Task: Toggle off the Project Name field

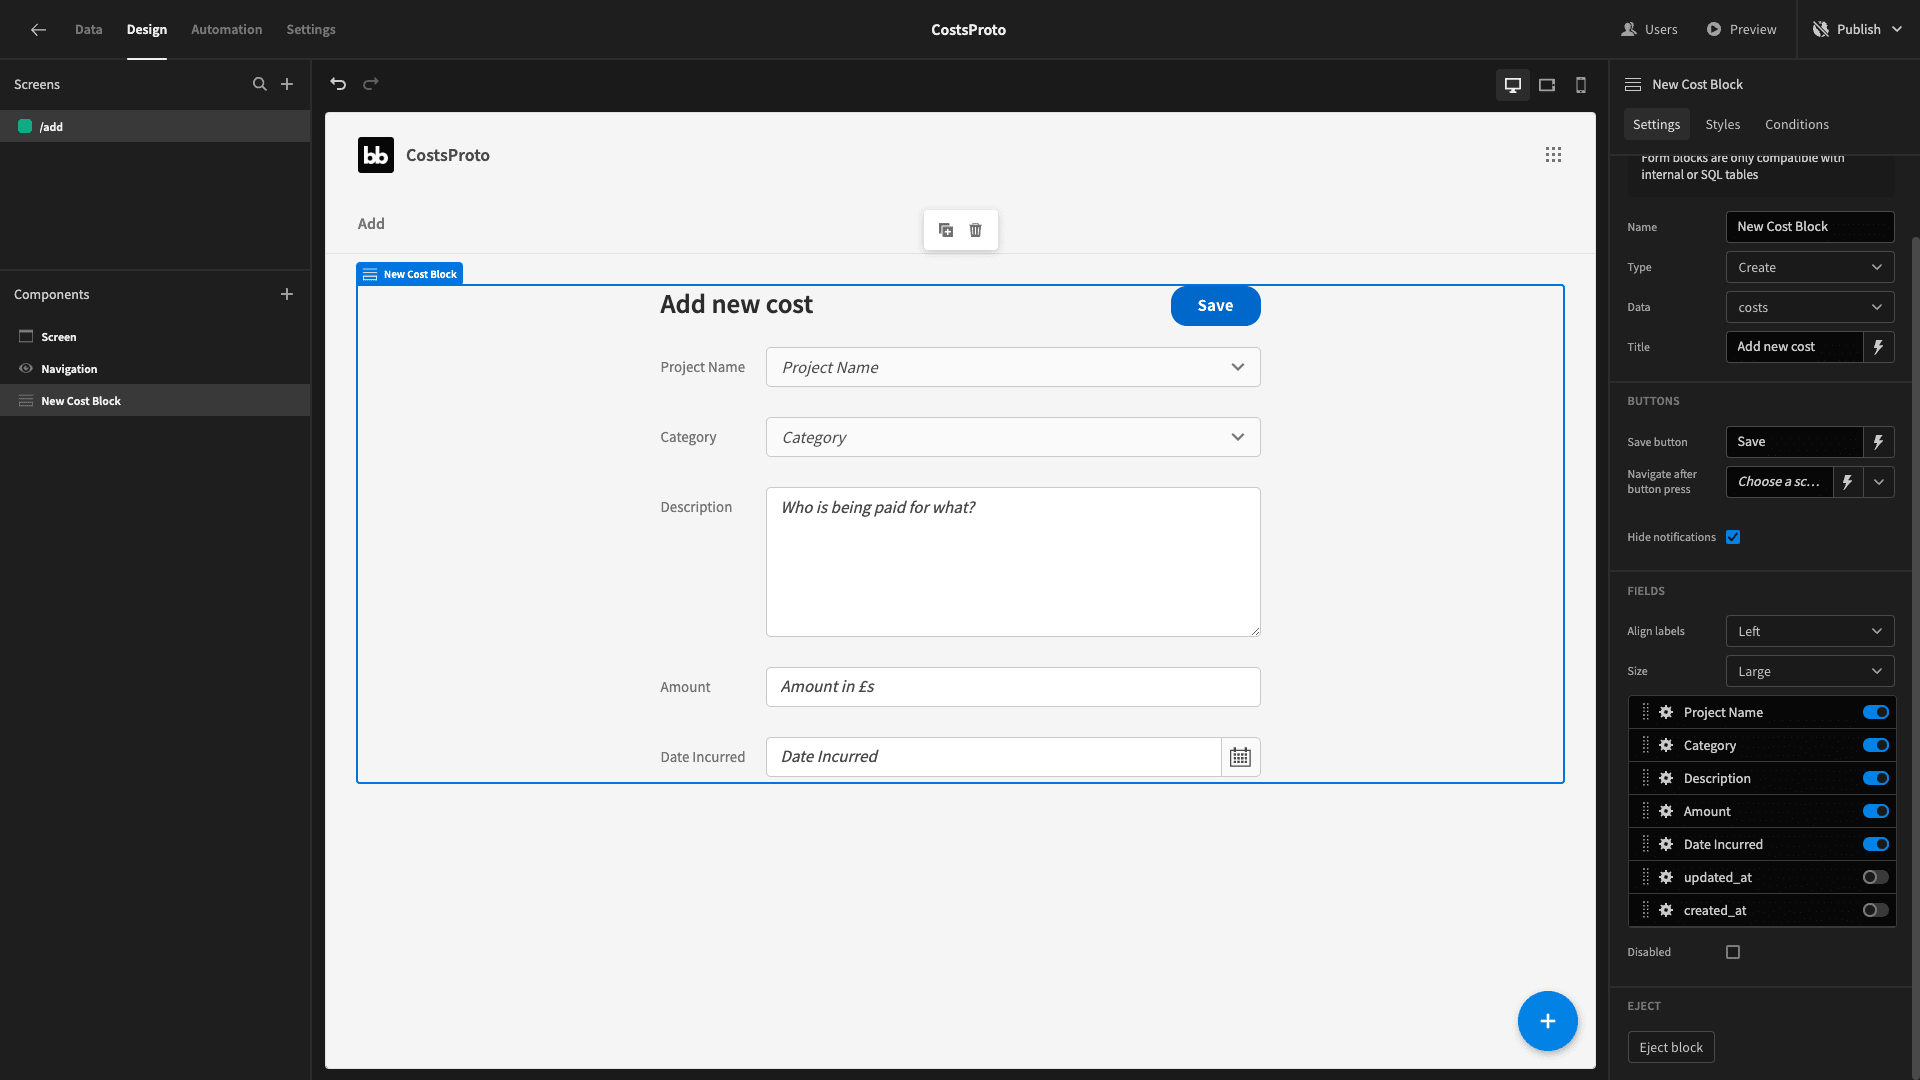Action: pos(1876,712)
